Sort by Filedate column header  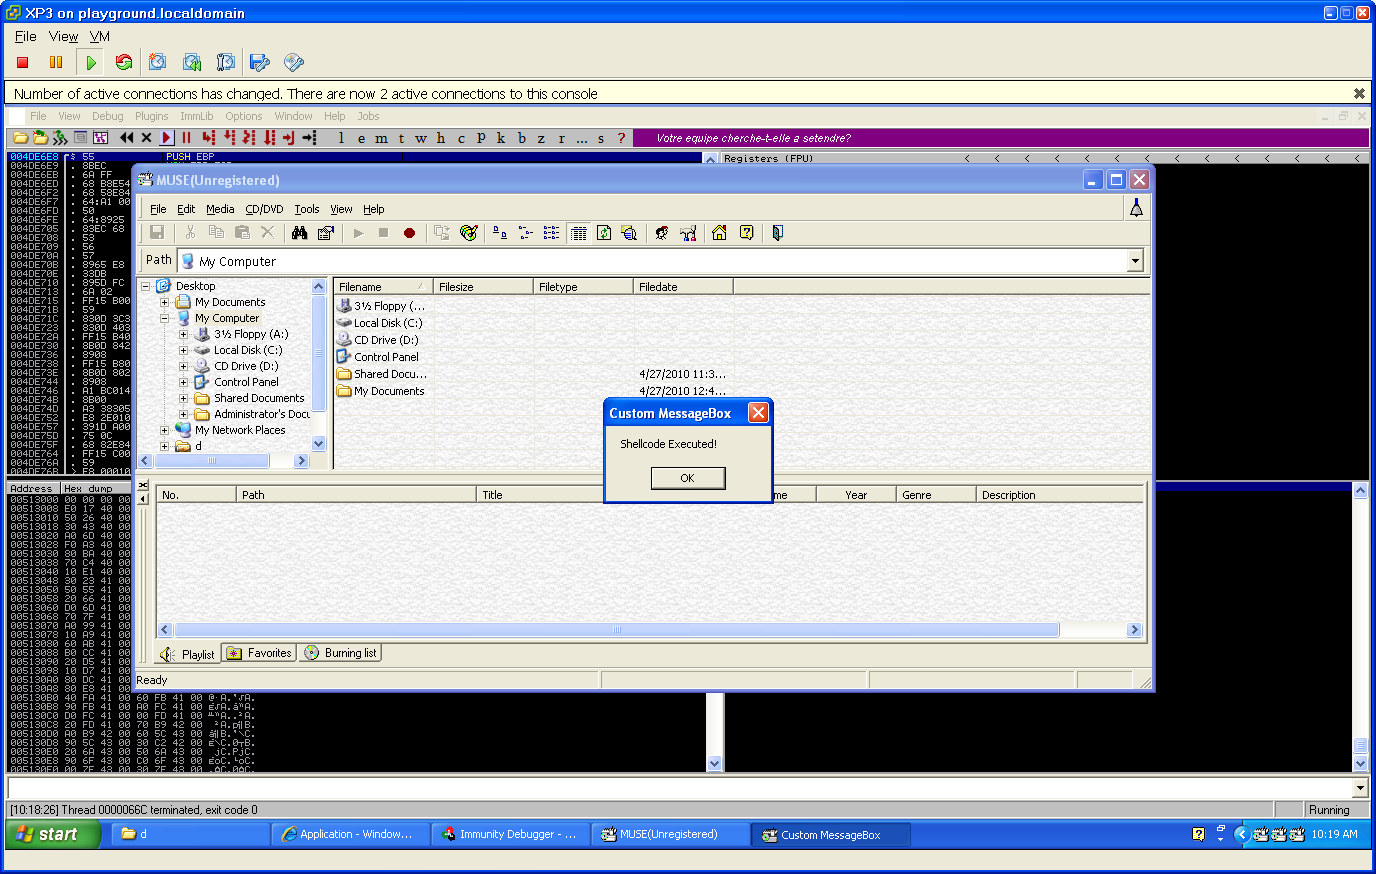(683, 287)
